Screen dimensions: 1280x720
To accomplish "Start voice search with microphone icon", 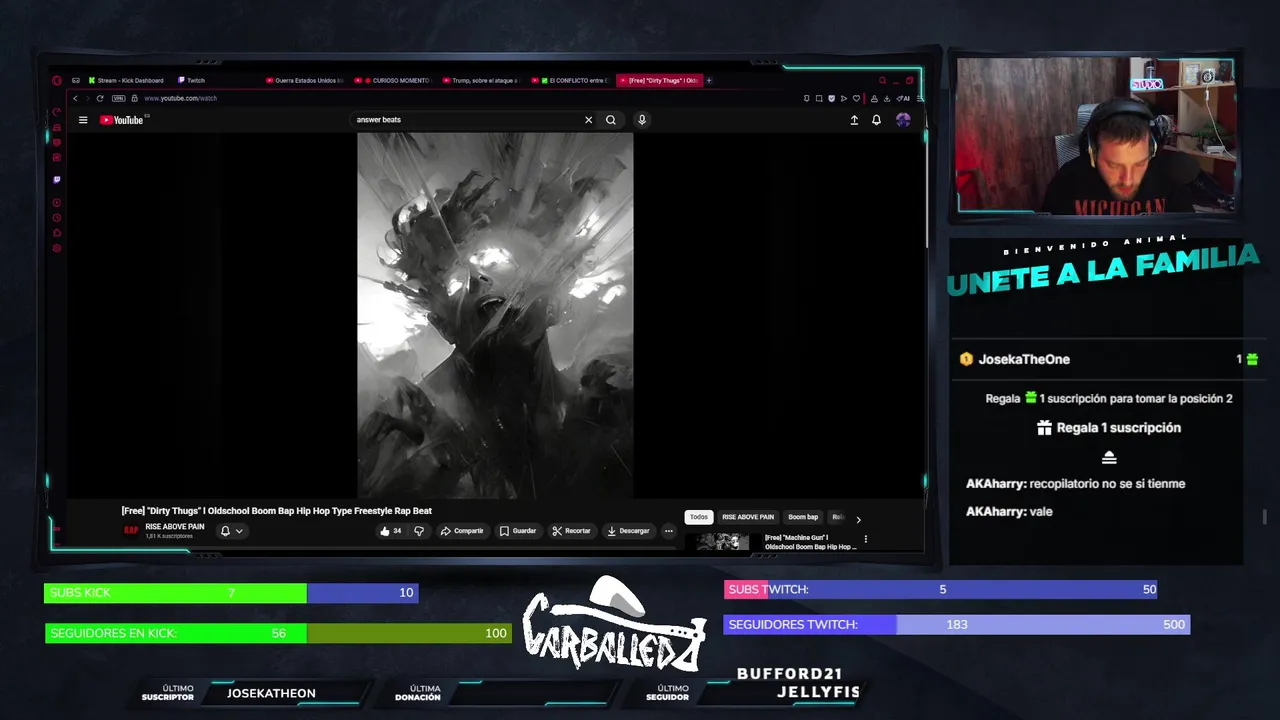I will [x=642, y=120].
